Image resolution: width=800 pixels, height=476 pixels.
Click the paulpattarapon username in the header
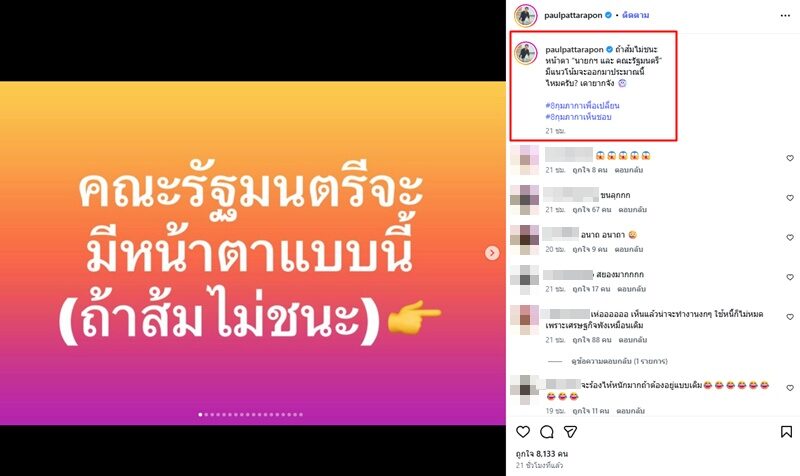coord(573,15)
